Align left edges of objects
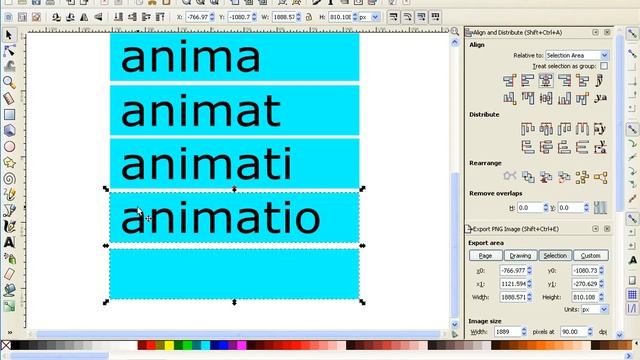The height and width of the screenshot is (360, 640). click(528, 80)
